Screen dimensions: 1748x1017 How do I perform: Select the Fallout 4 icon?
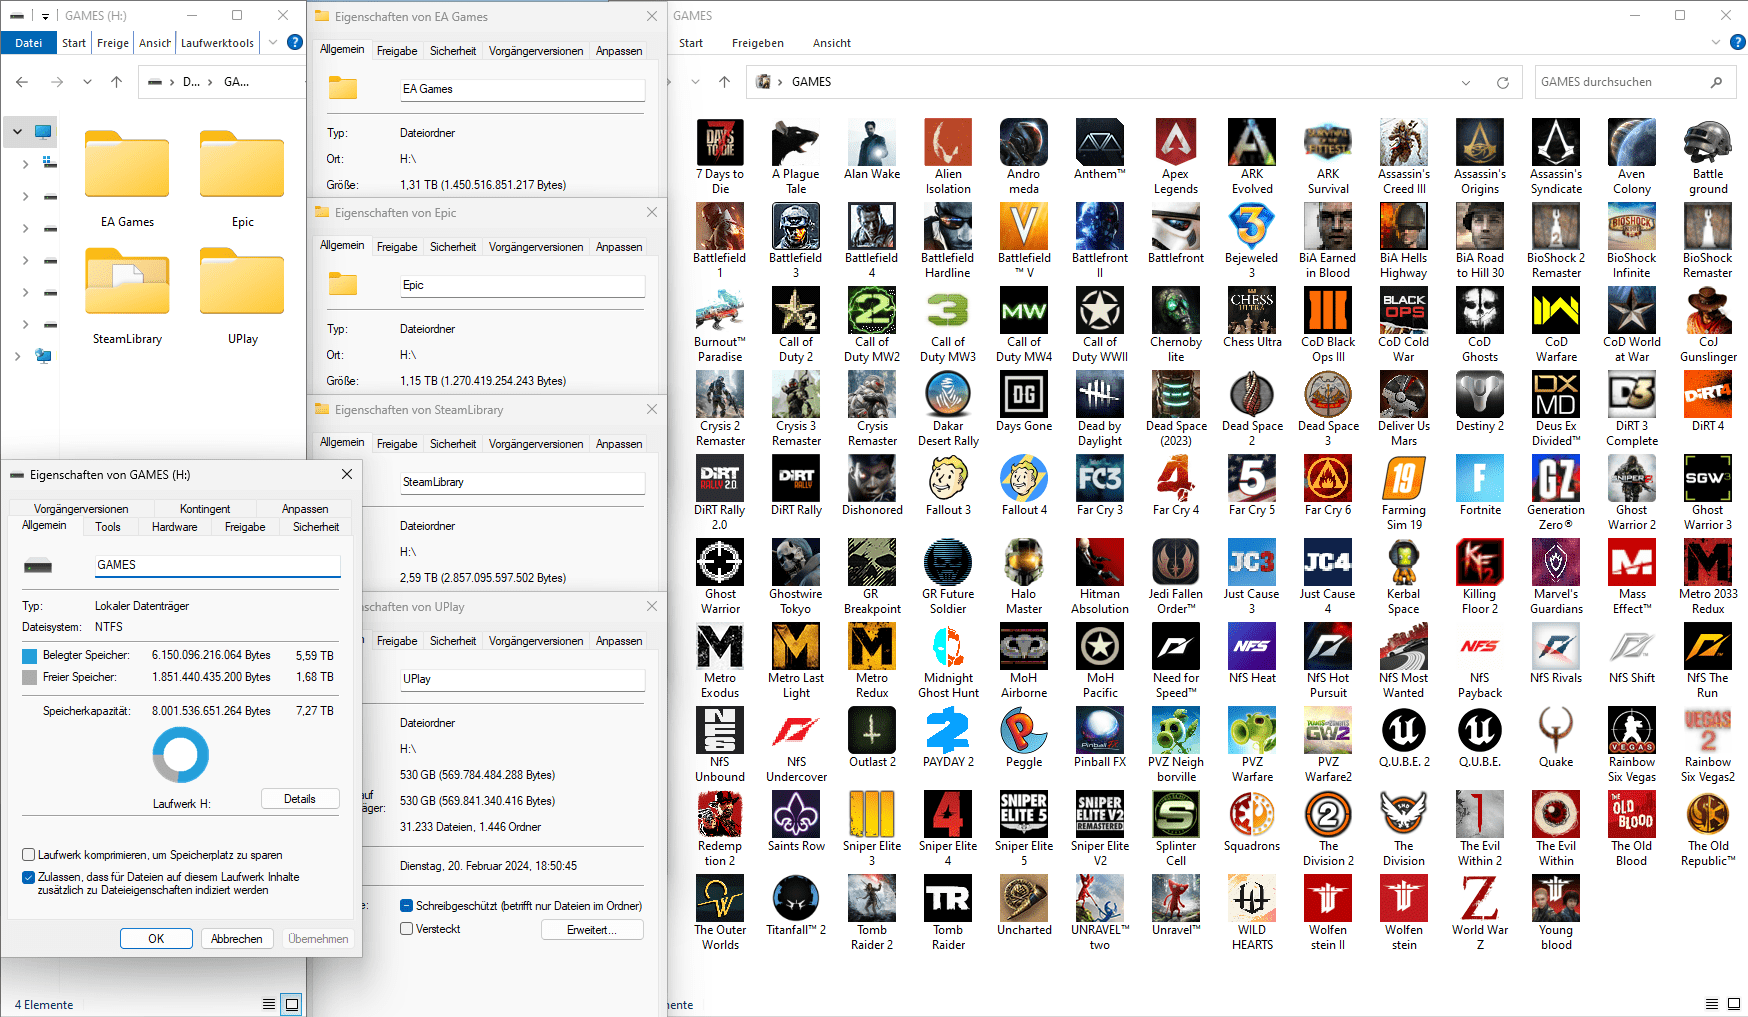1024,486
